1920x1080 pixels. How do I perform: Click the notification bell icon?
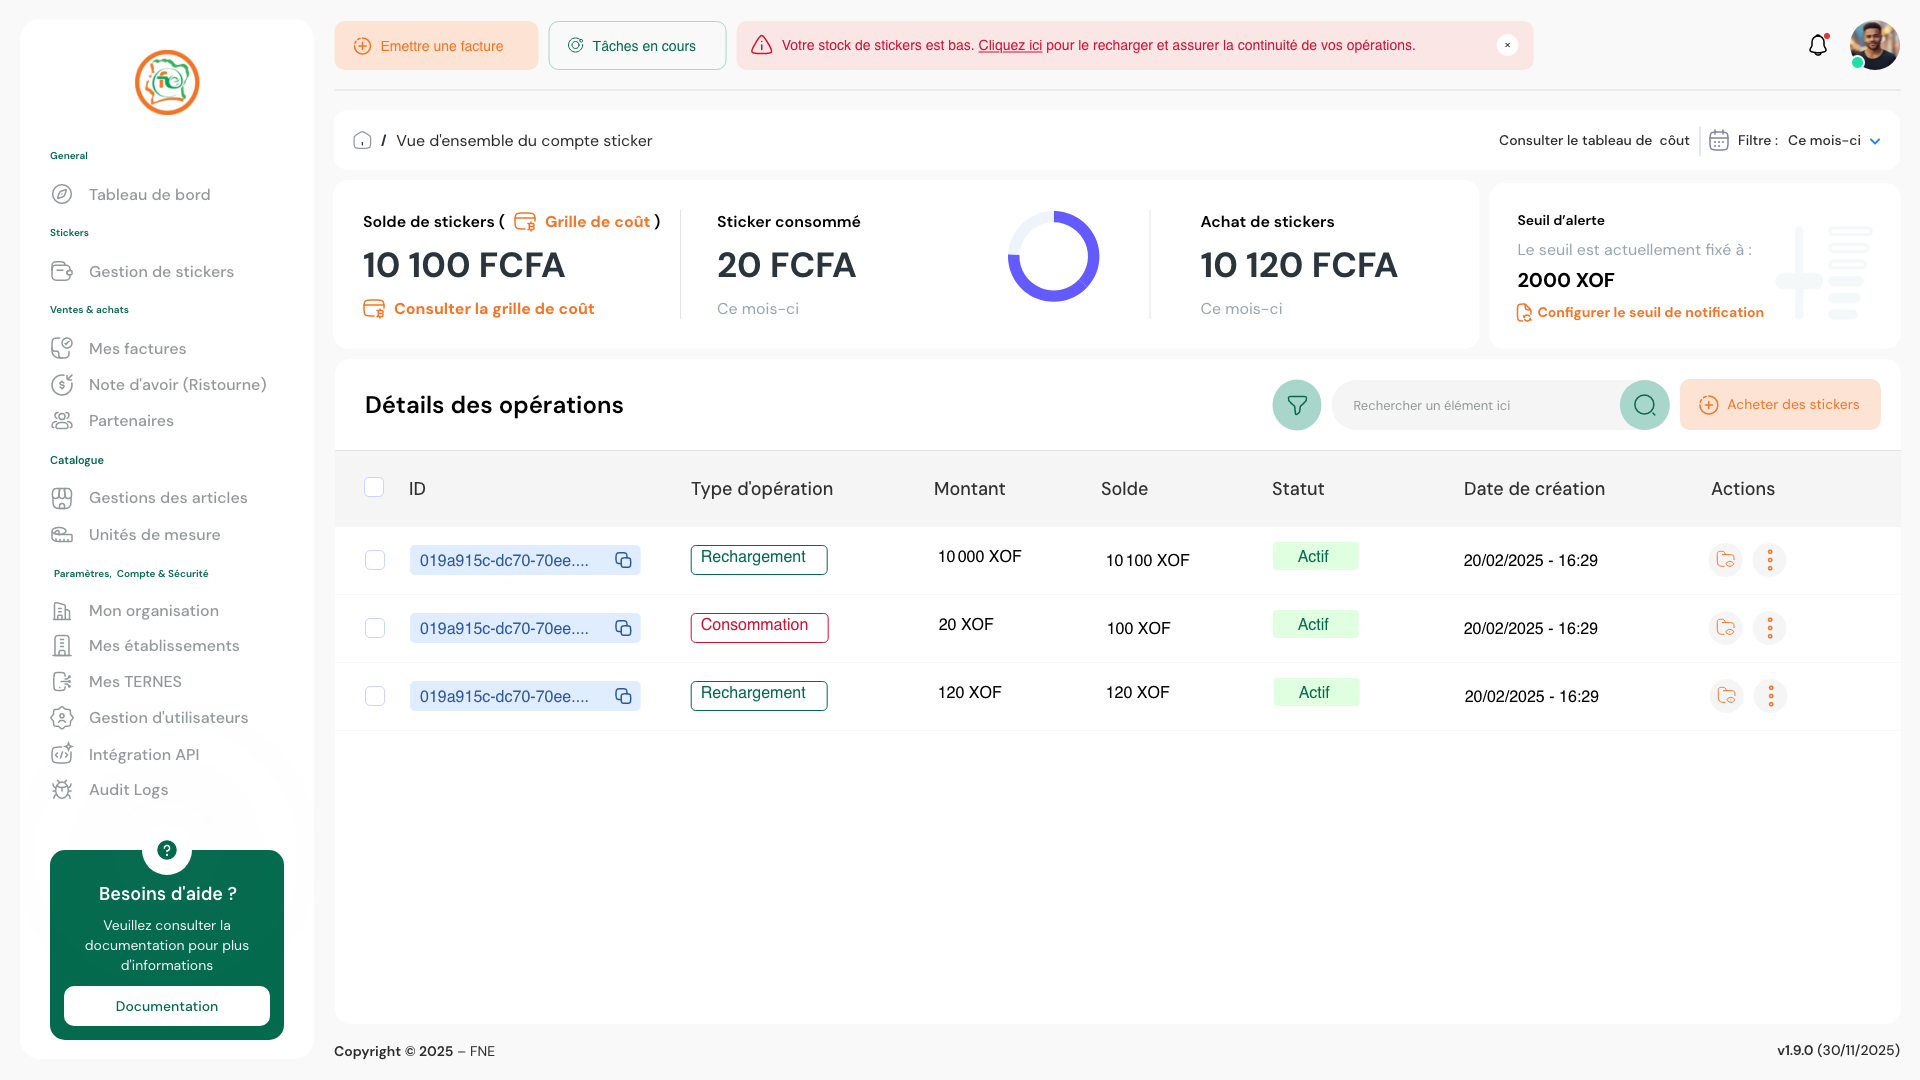click(x=1818, y=46)
